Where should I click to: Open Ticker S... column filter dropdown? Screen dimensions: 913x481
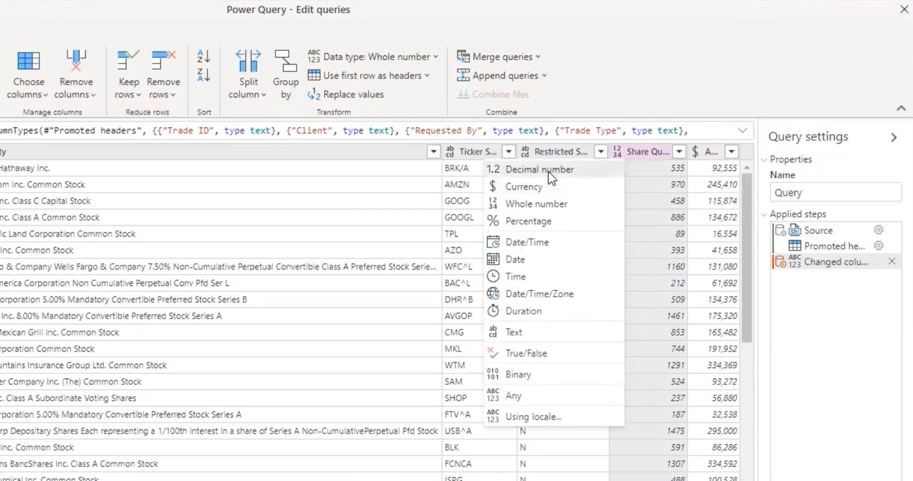pyautogui.click(x=508, y=151)
